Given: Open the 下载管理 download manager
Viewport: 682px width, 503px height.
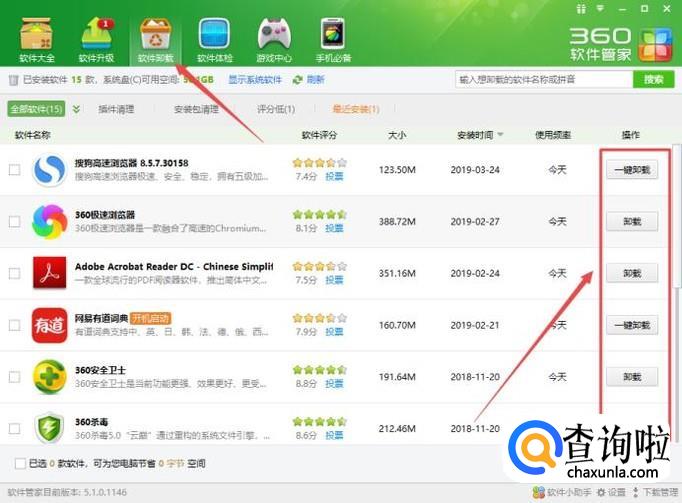Looking at the screenshot, I should click(655, 492).
